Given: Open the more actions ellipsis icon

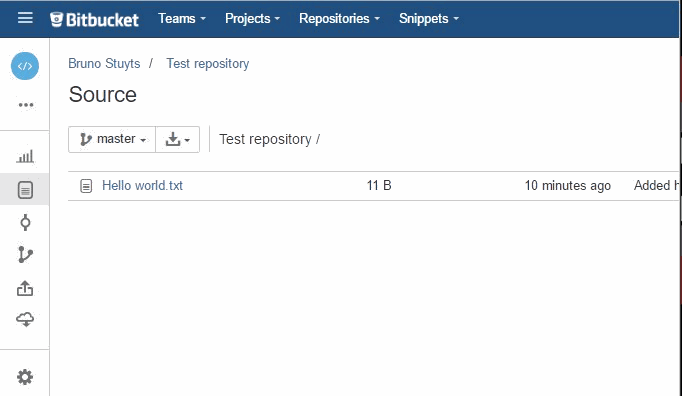Looking at the screenshot, I should 26,105.
